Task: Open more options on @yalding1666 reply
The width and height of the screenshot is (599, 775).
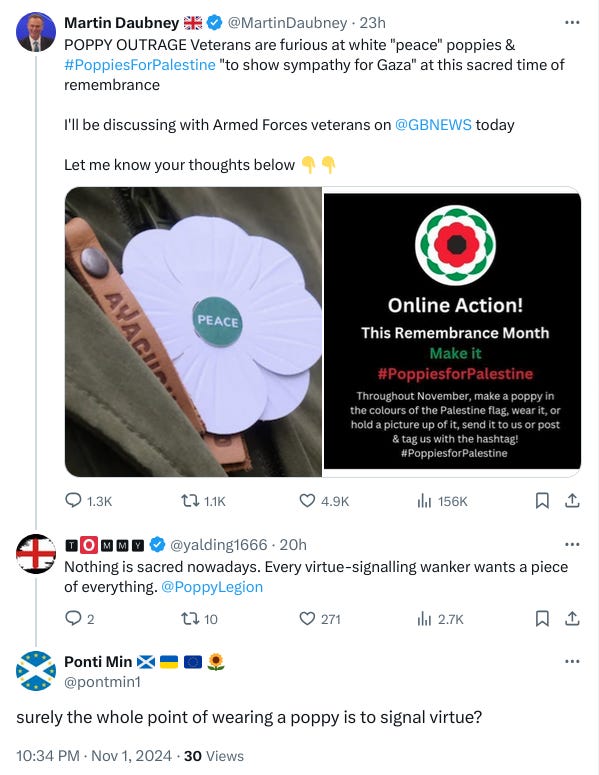Action: [x=572, y=545]
